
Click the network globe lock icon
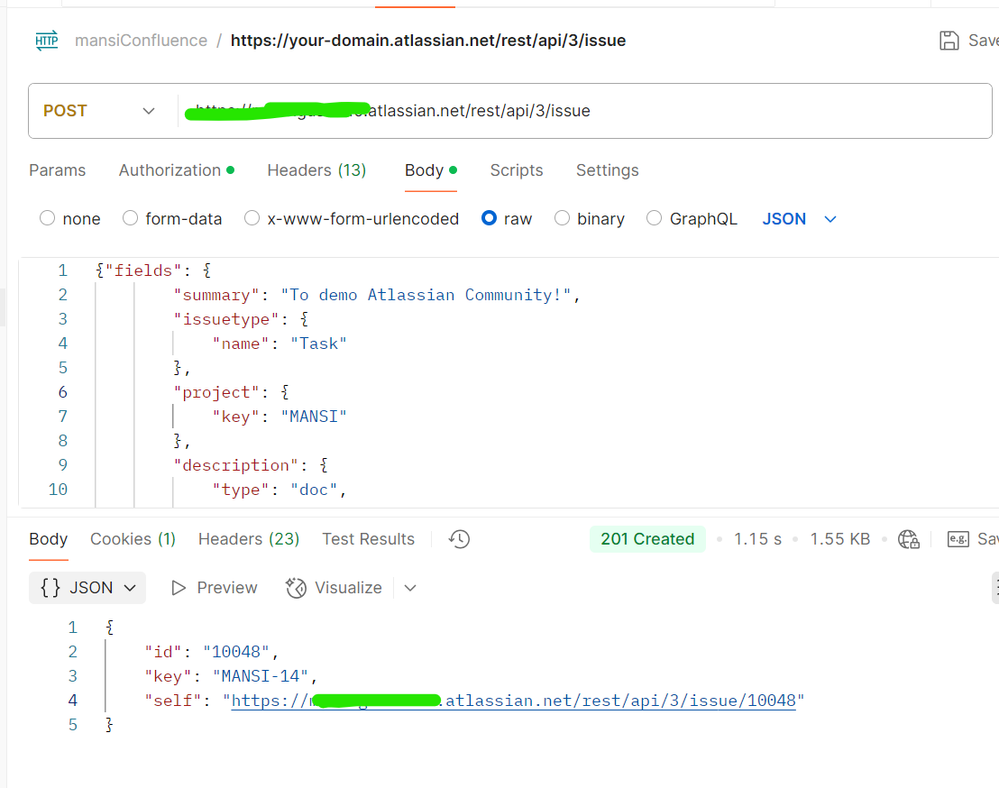tap(909, 540)
